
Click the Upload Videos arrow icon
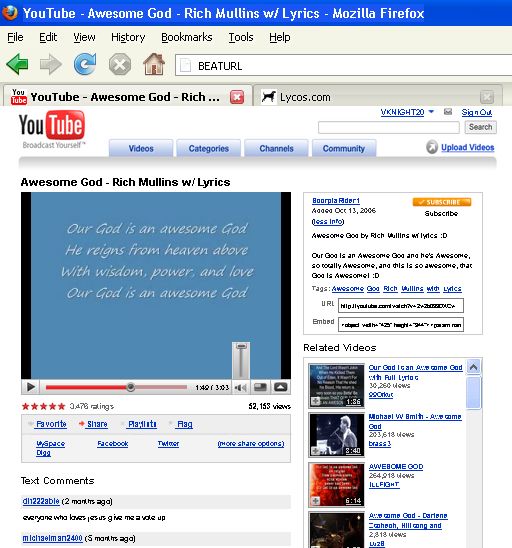tap(432, 147)
